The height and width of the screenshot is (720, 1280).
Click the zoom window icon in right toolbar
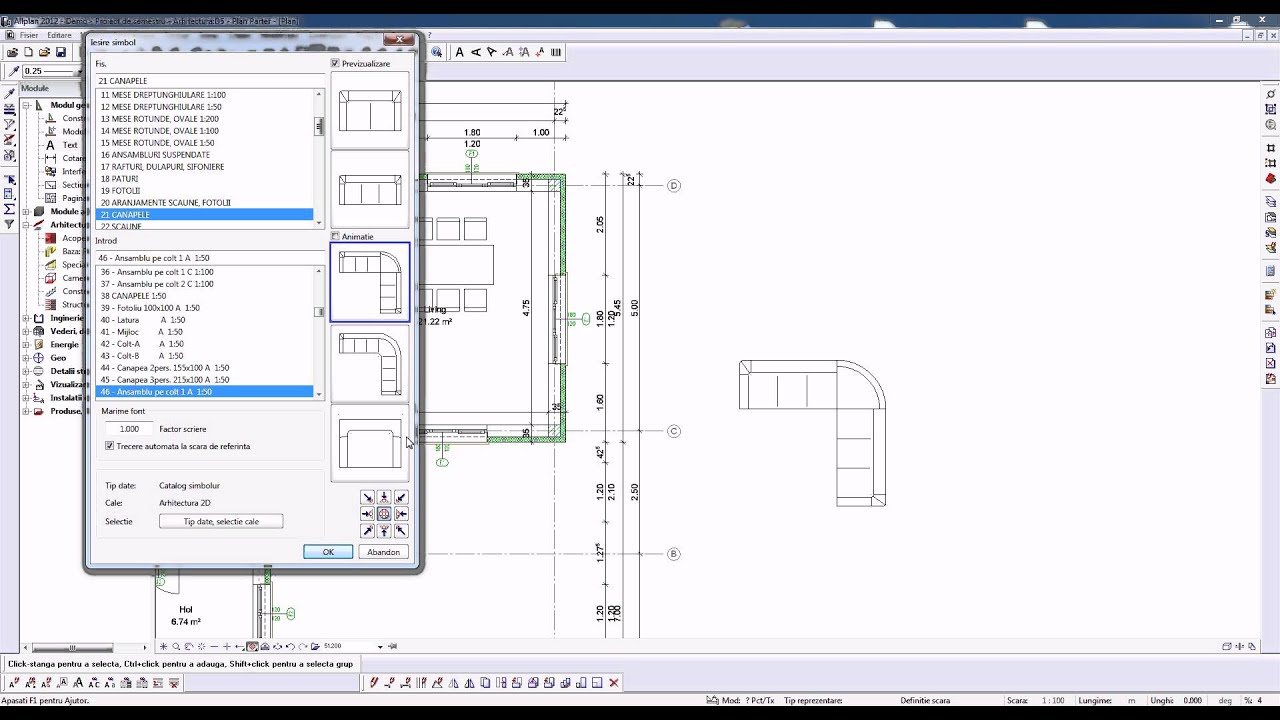(1271, 125)
